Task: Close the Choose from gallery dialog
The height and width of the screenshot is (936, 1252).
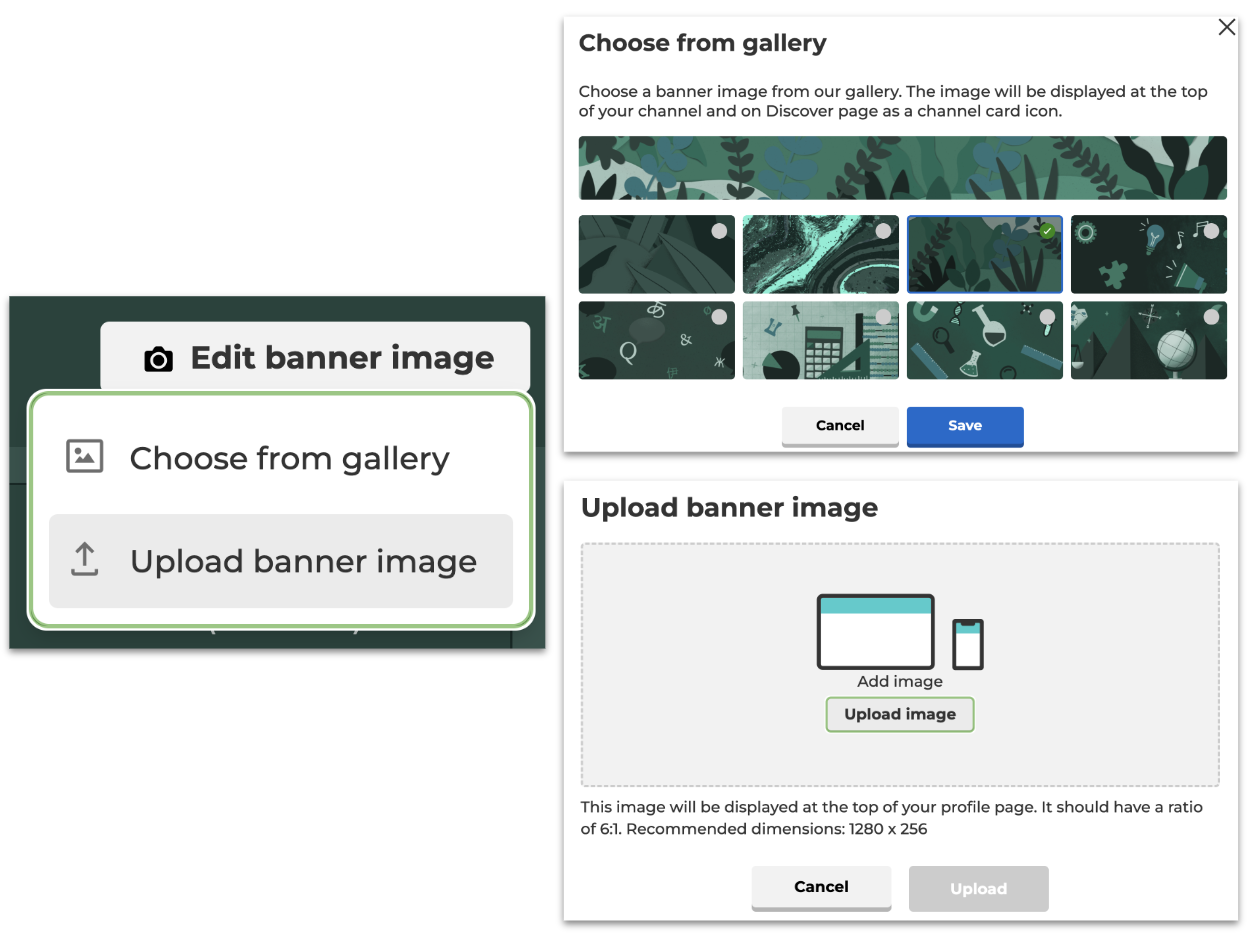Action: [1226, 28]
